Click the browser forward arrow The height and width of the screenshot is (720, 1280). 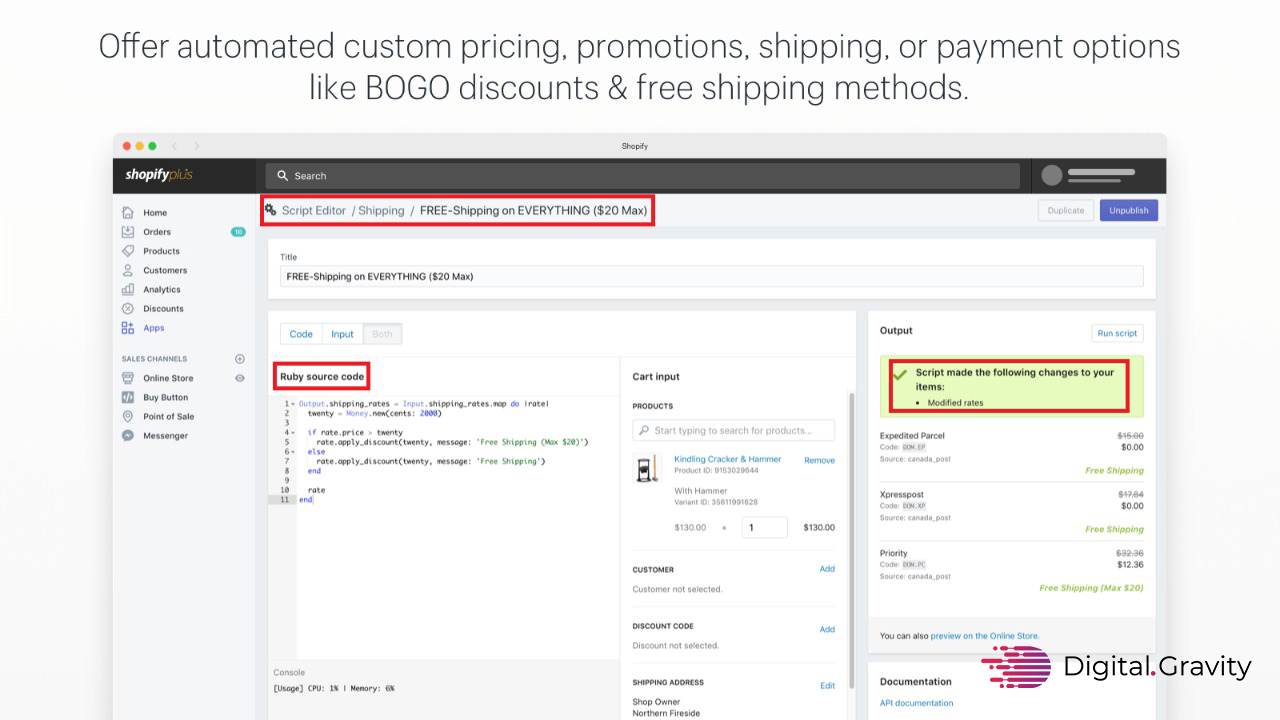(x=196, y=146)
